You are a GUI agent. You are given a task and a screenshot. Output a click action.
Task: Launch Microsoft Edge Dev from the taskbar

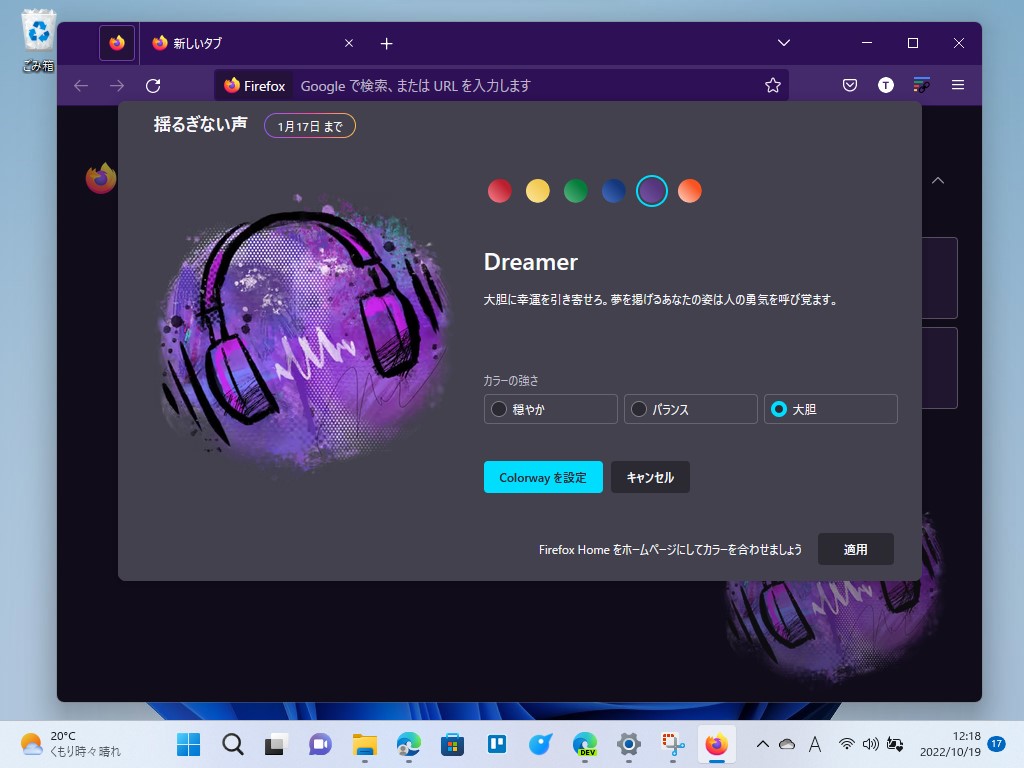[x=584, y=744]
